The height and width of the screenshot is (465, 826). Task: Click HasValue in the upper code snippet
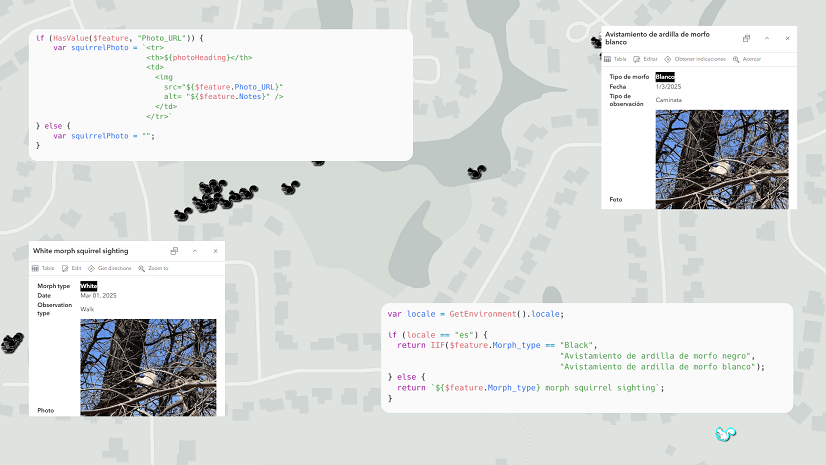point(71,38)
